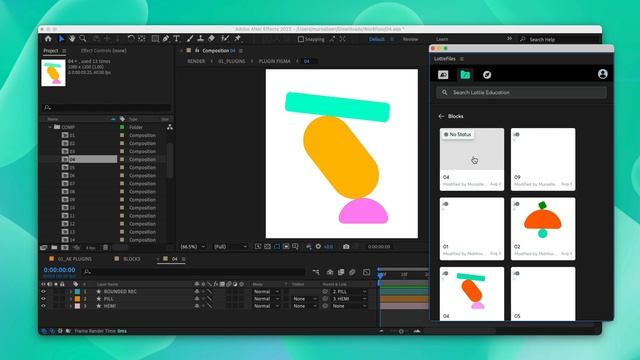Hide the PILL layer eye
The image size is (640, 360).
pyautogui.click(x=43, y=299)
